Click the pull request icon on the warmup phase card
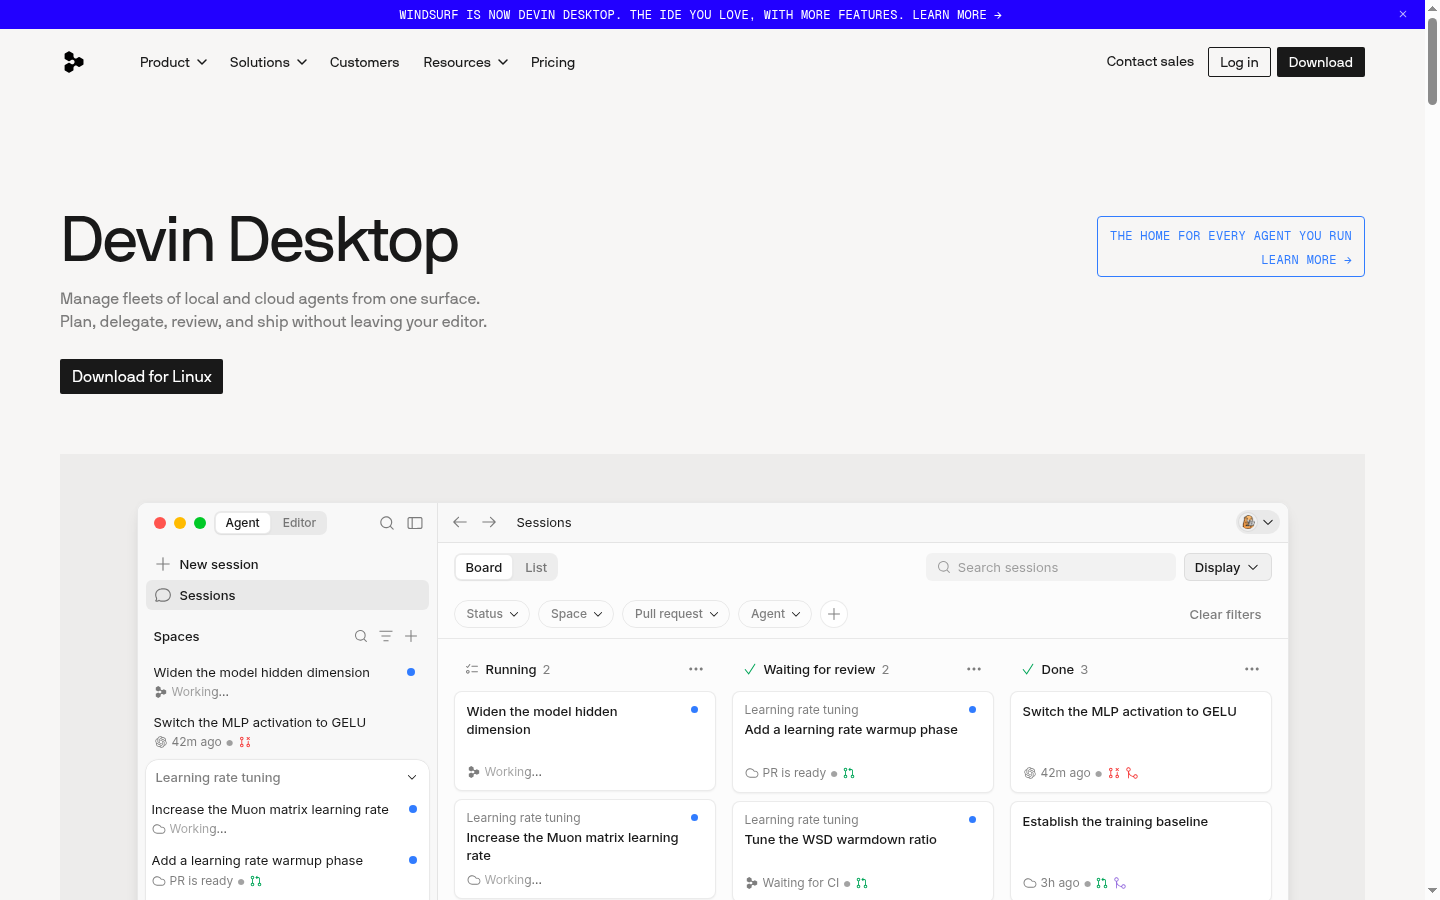The width and height of the screenshot is (1440, 900). (849, 773)
